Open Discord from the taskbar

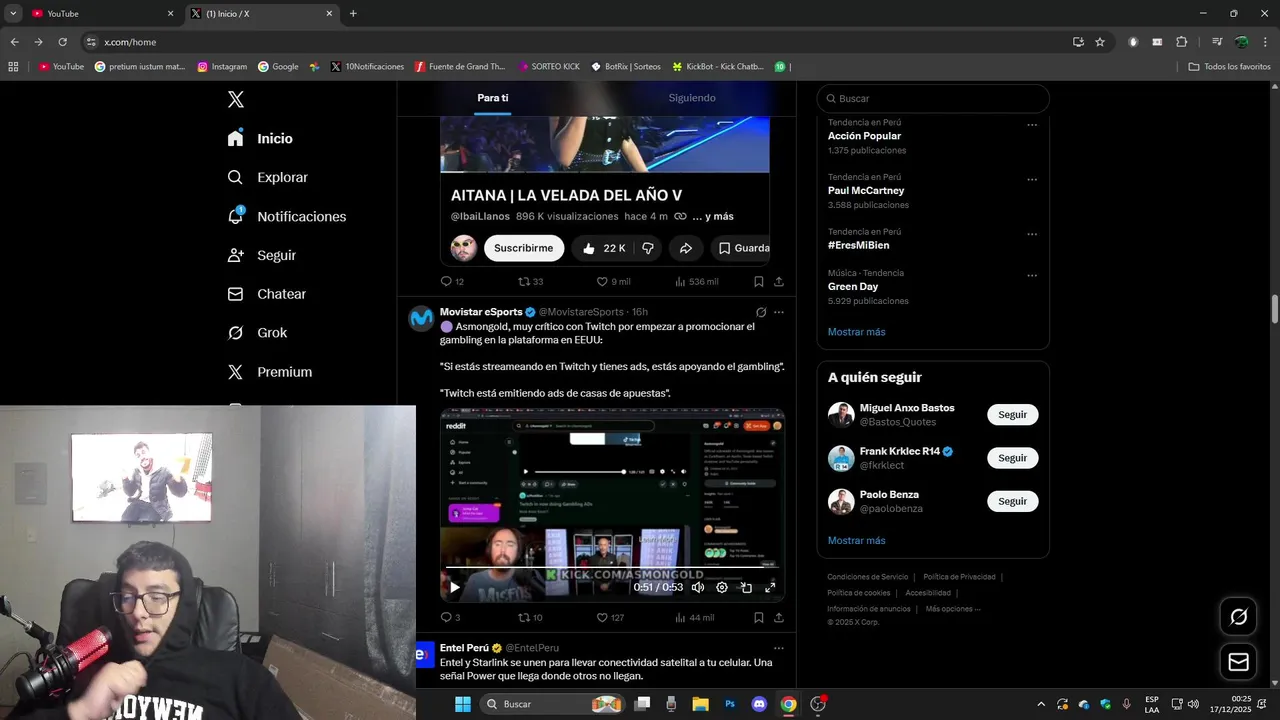tap(759, 704)
